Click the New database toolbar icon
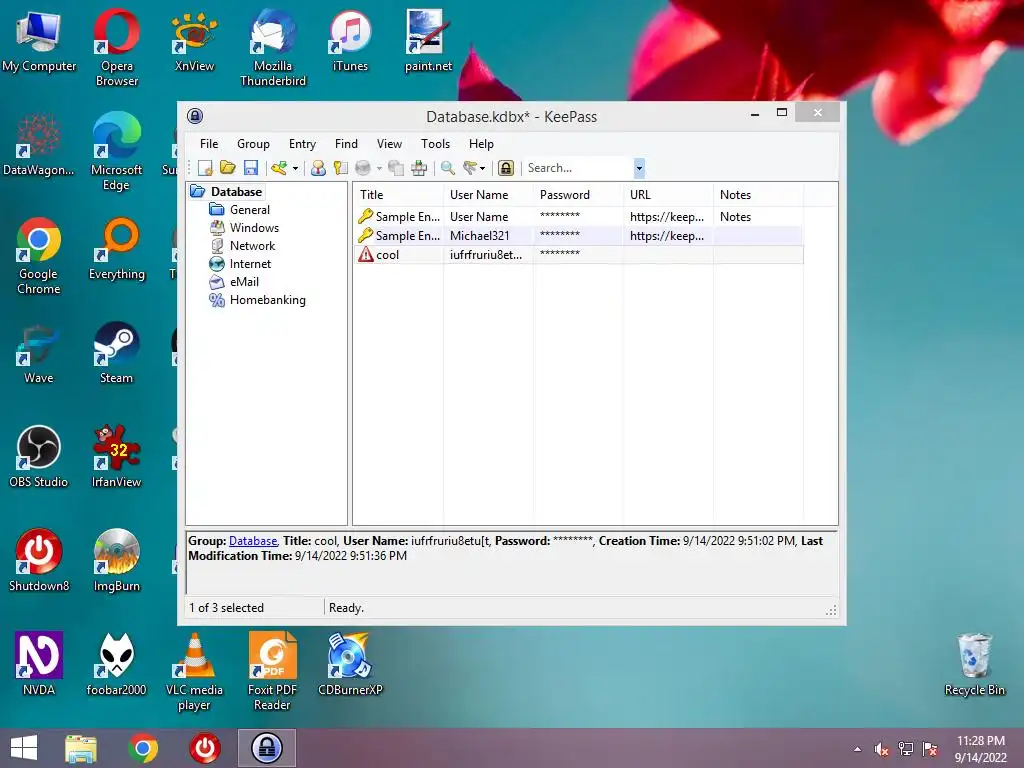The height and width of the screenshot is (768, 1024). click(x=205, y=168)
